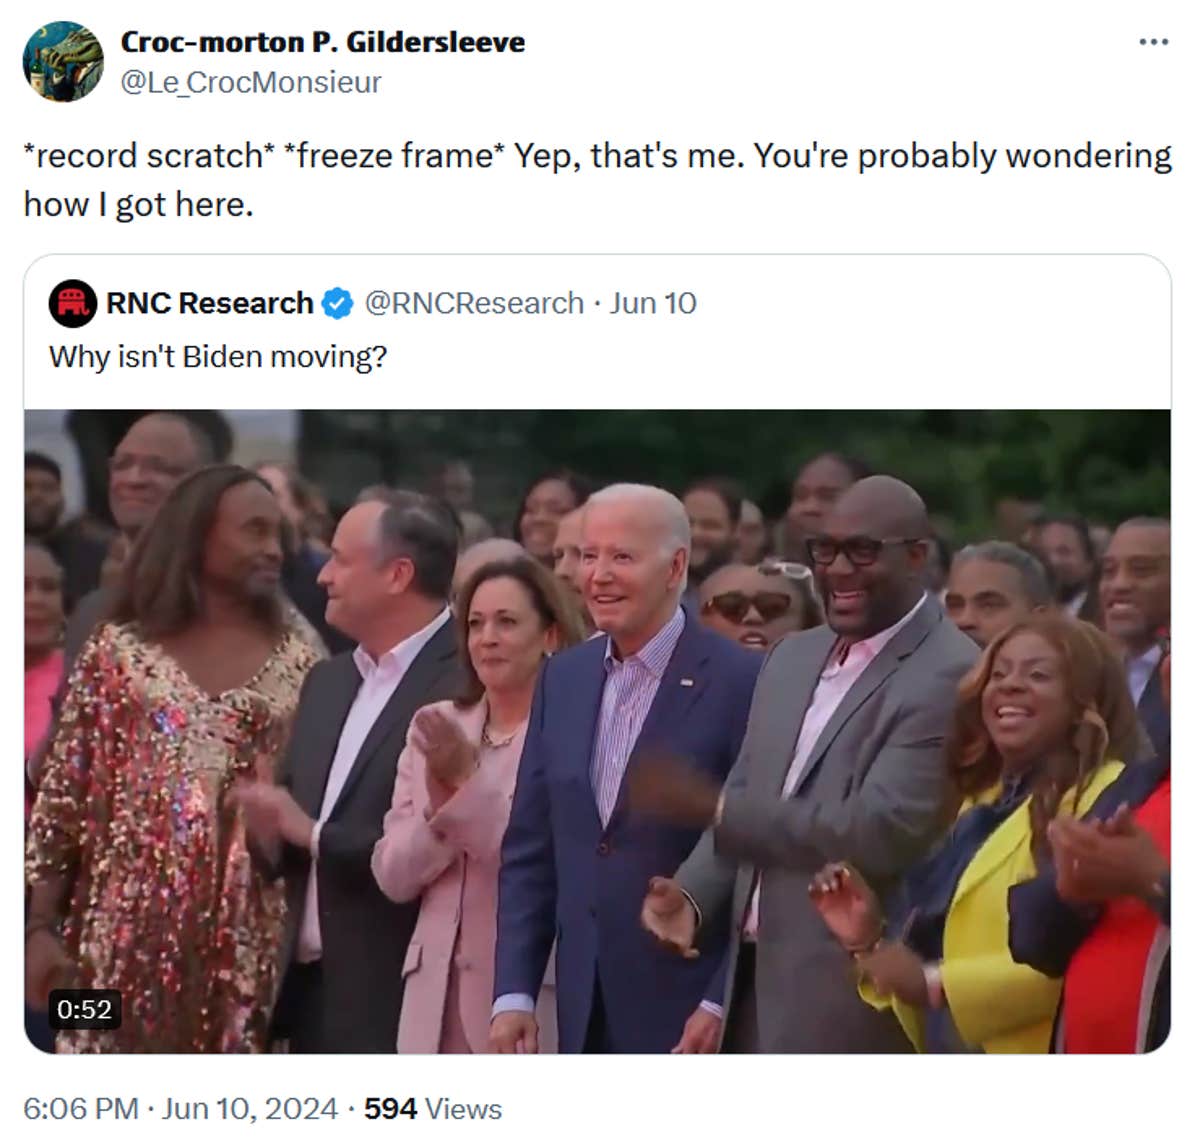Click the record scratch tweet text
This screenshot has width=1200, height=1145.
597,180
